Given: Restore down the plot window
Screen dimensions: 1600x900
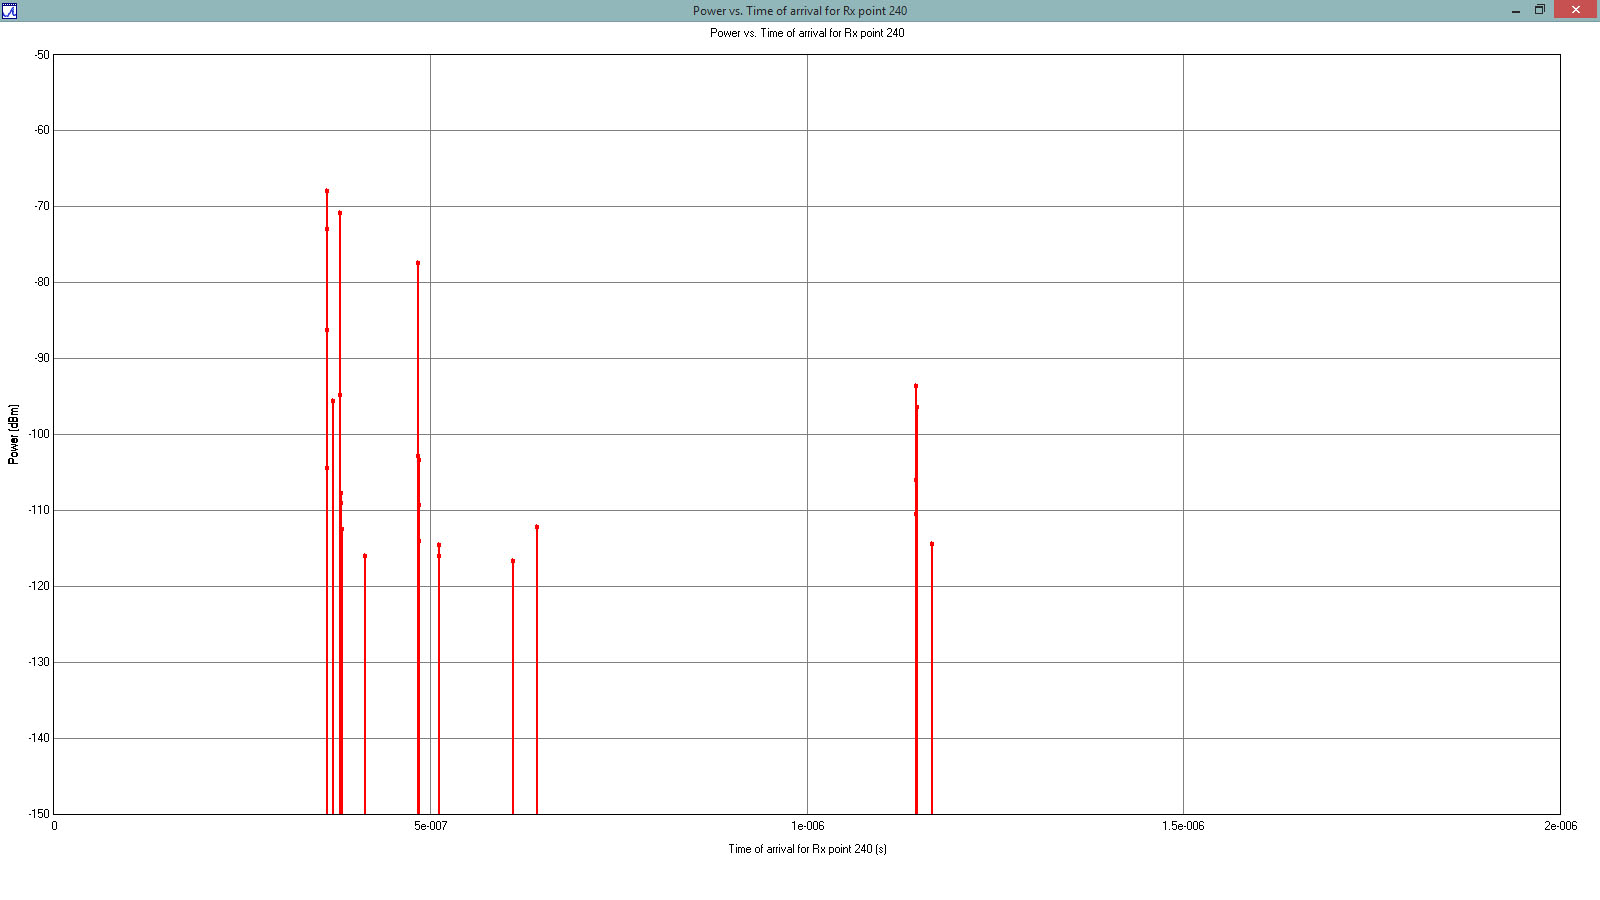Looking at the screenshot, I should coord(1540,10).
